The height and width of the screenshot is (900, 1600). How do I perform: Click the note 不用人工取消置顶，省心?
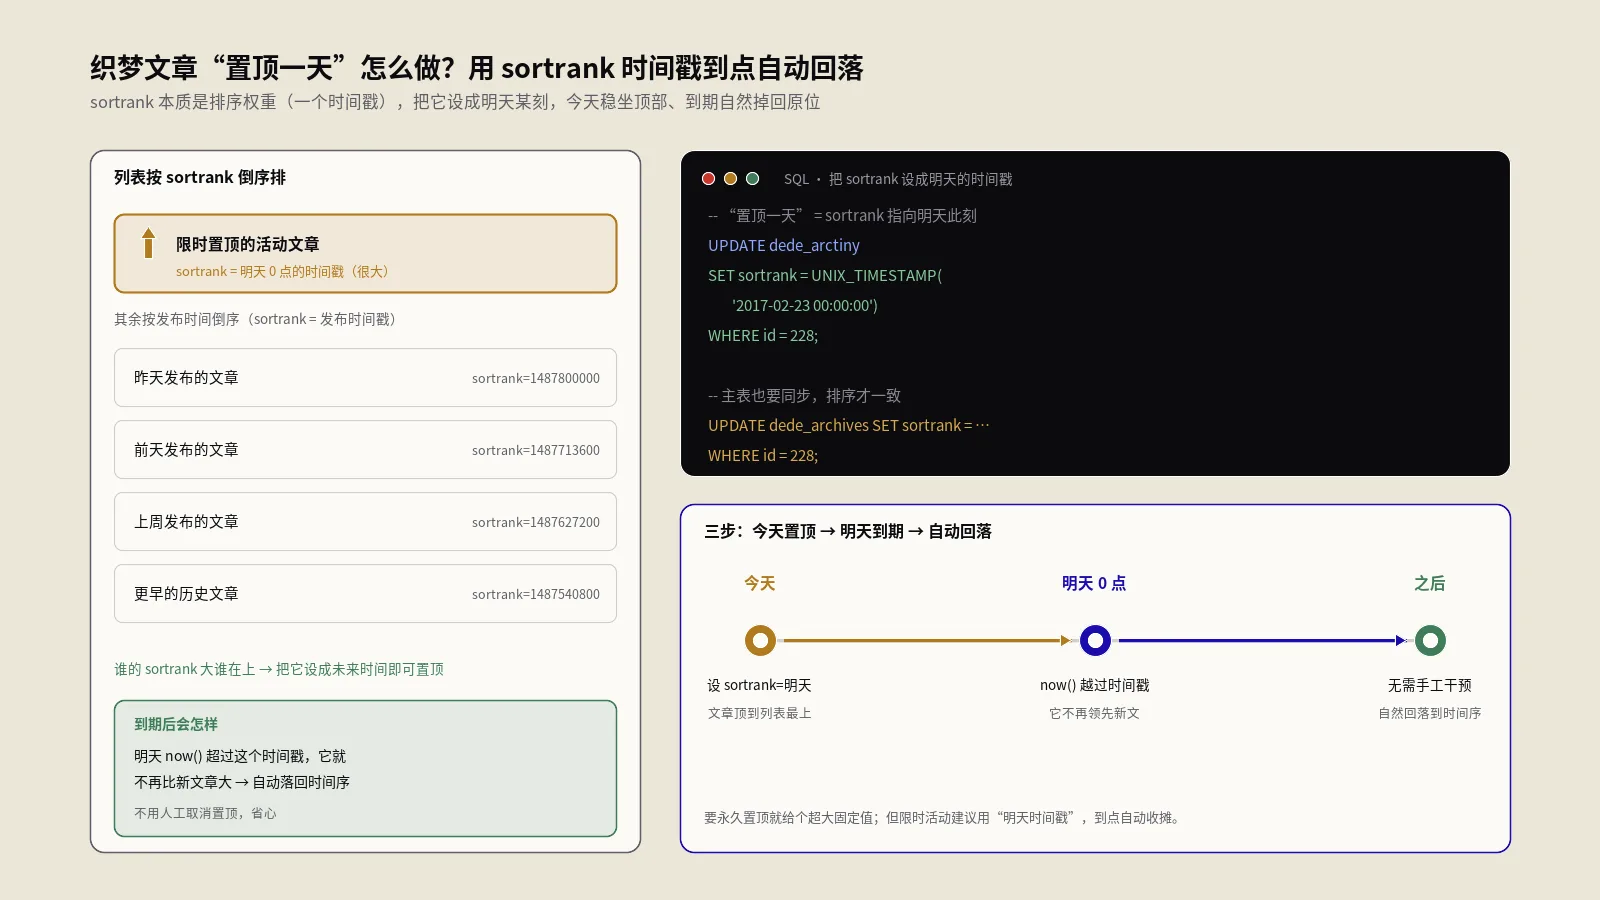205,813
